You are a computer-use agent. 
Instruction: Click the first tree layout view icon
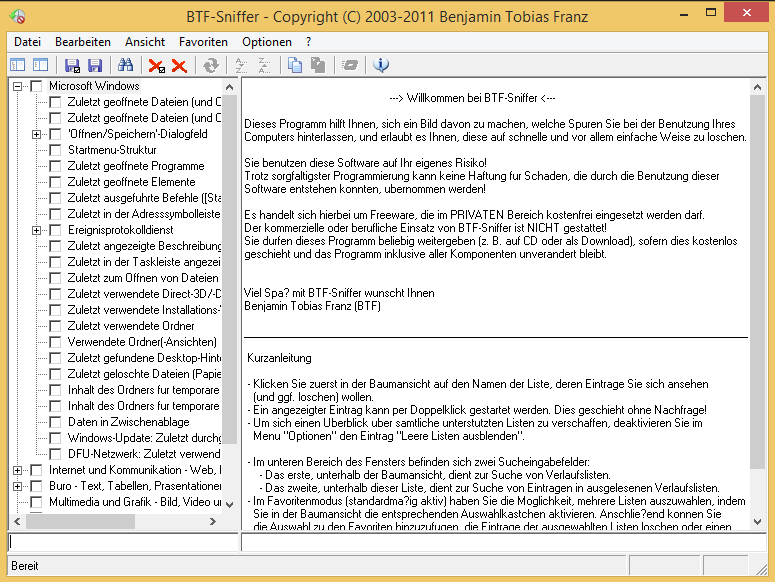click(x=18, y=65)
